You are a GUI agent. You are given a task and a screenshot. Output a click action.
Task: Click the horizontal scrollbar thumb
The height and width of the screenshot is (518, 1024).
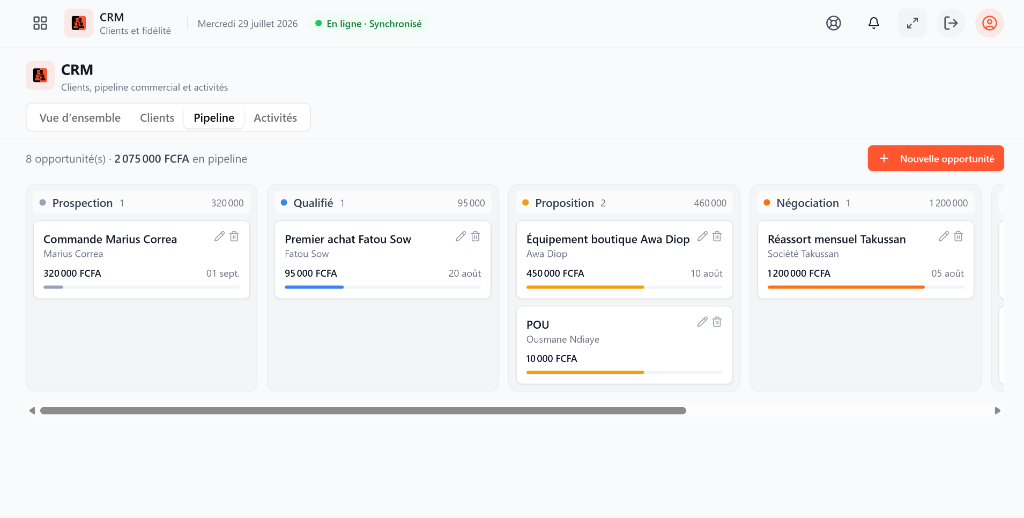(363, 411)
